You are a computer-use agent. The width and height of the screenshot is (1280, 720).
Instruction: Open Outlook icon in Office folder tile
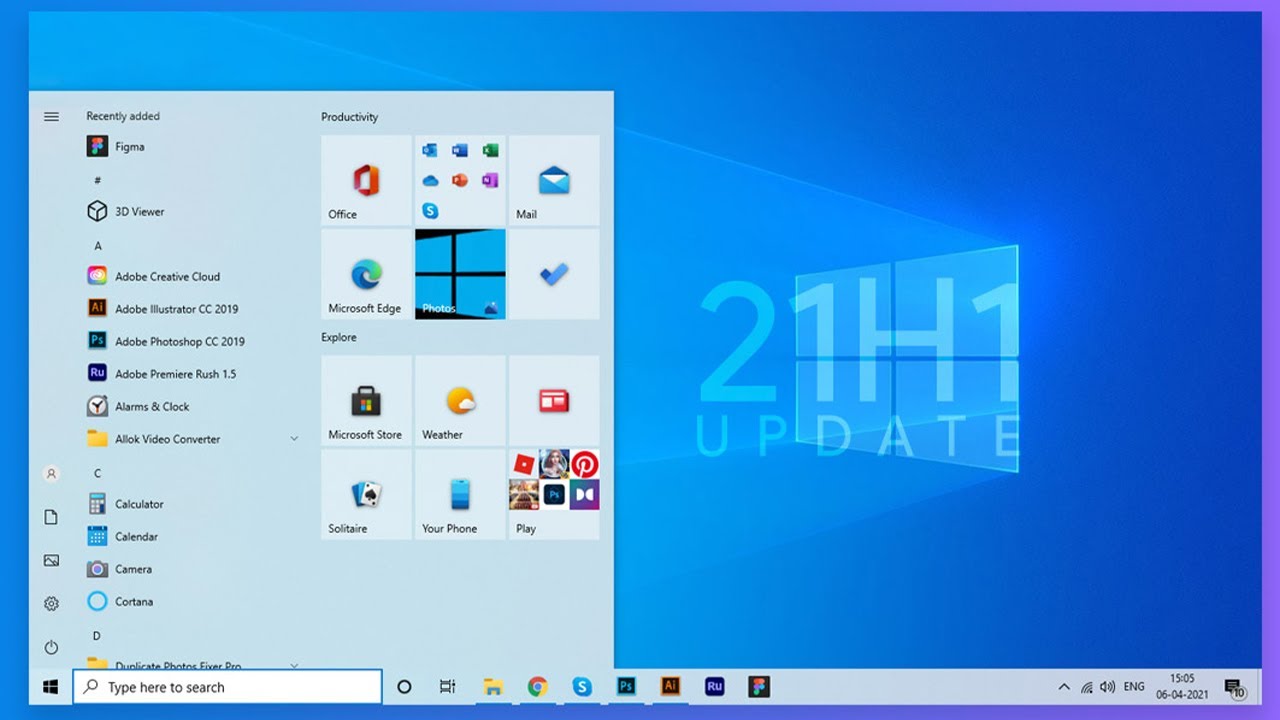tap(430, 150)
